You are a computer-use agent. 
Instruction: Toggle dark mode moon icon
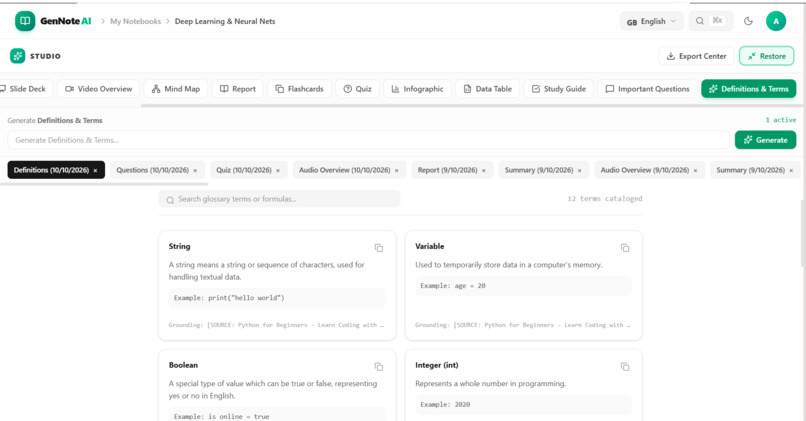pos(748,21)
